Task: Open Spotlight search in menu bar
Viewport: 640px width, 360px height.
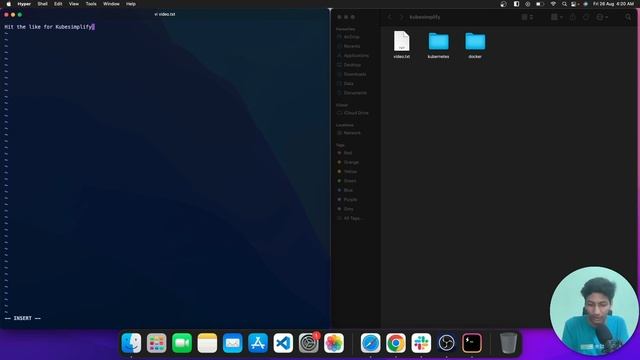Action: tap(564, 4)
